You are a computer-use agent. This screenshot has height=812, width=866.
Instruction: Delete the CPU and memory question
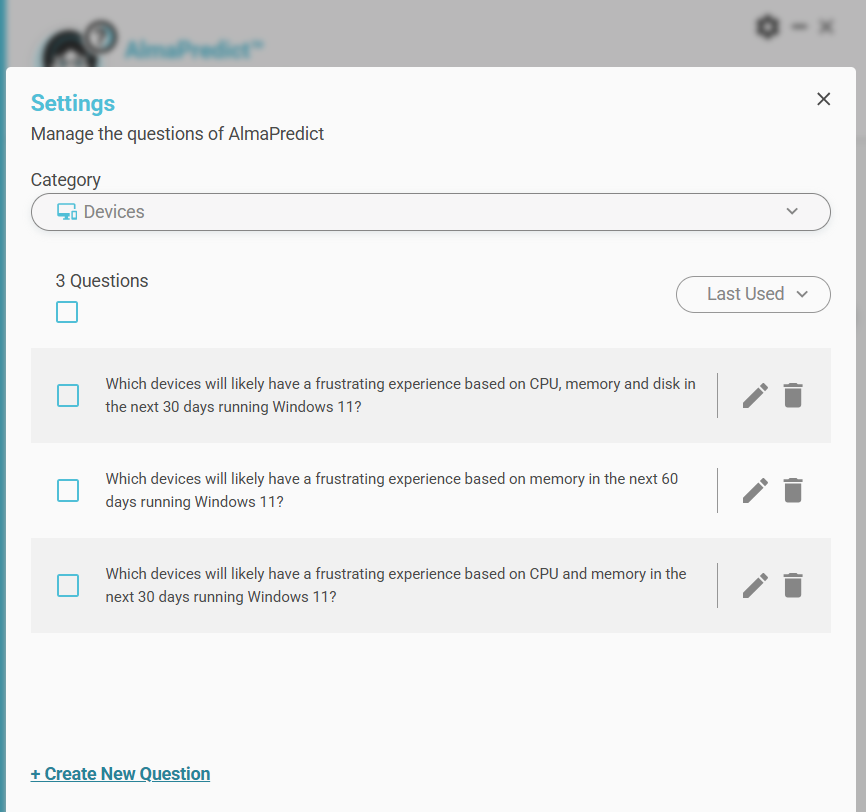pyautogui.click(x=793, y=586)
